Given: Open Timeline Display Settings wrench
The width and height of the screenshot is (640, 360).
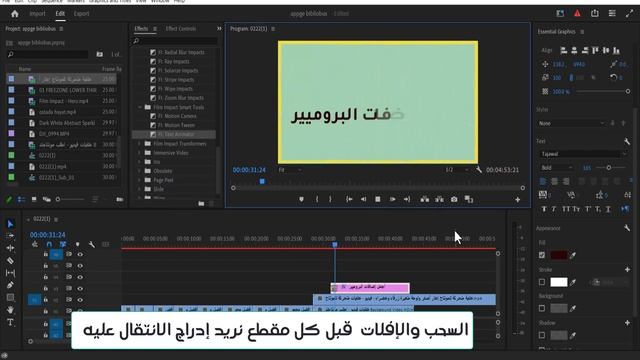Looking at the screenshot, I should (x=92, y=244).
